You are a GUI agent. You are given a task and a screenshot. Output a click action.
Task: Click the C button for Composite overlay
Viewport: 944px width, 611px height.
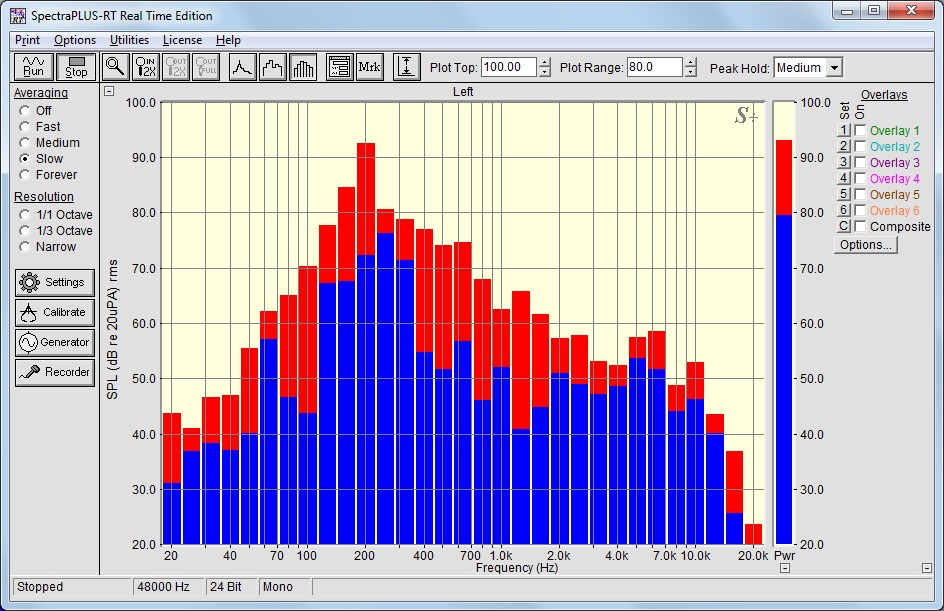[843, 226]
